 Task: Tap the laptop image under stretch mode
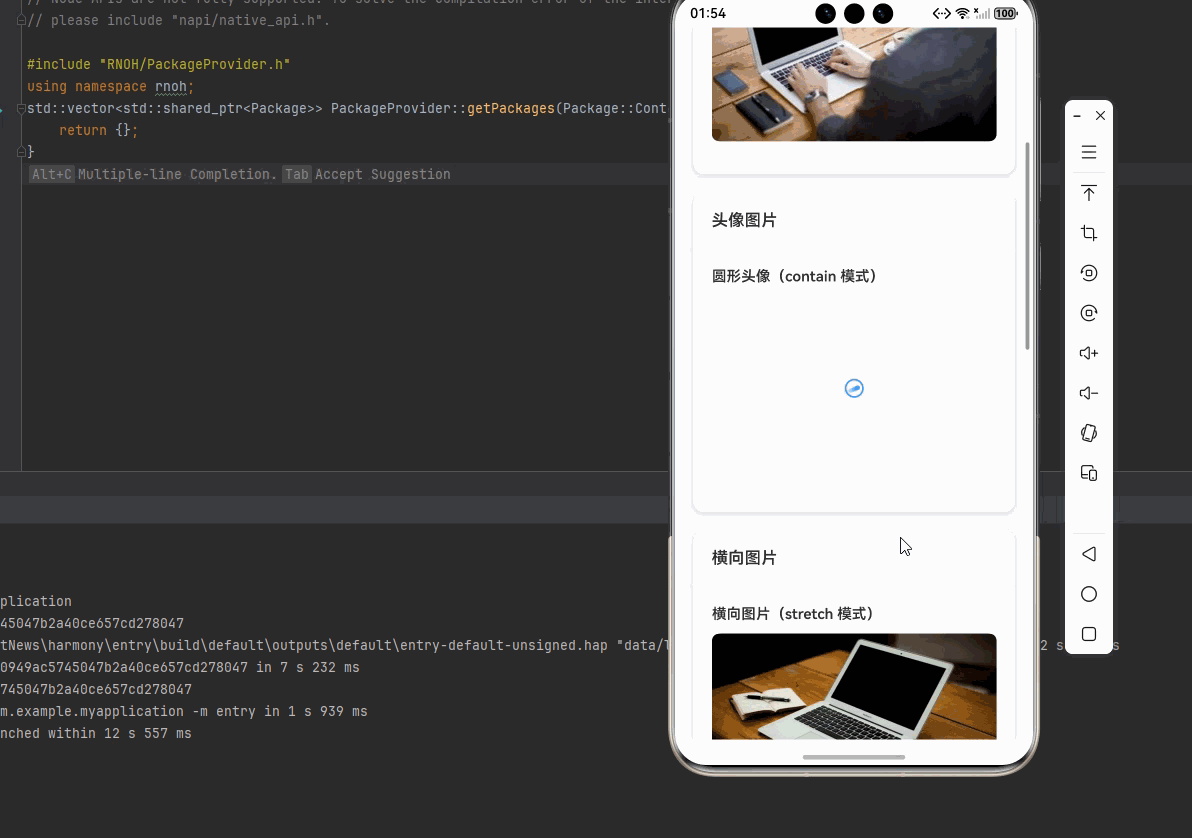pos(854,686)
